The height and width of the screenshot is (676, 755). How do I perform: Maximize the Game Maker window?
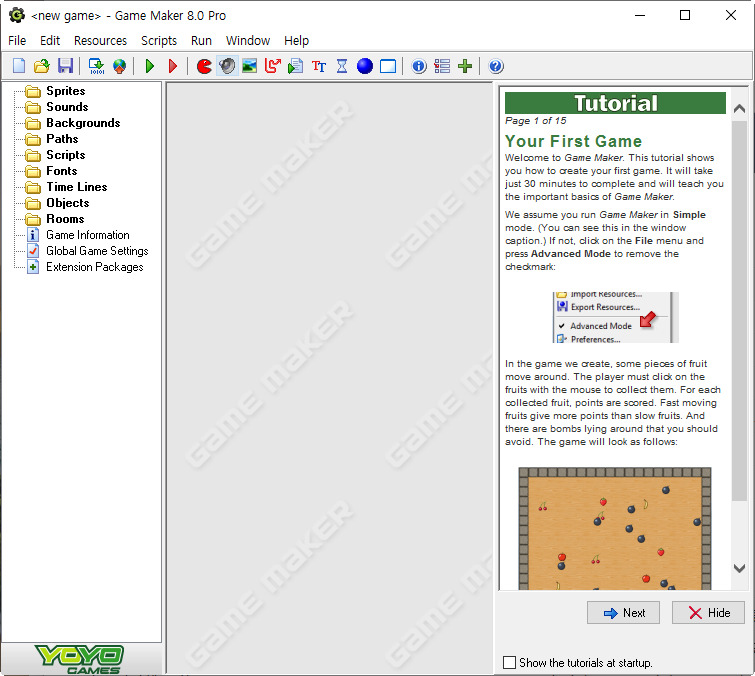685,15
